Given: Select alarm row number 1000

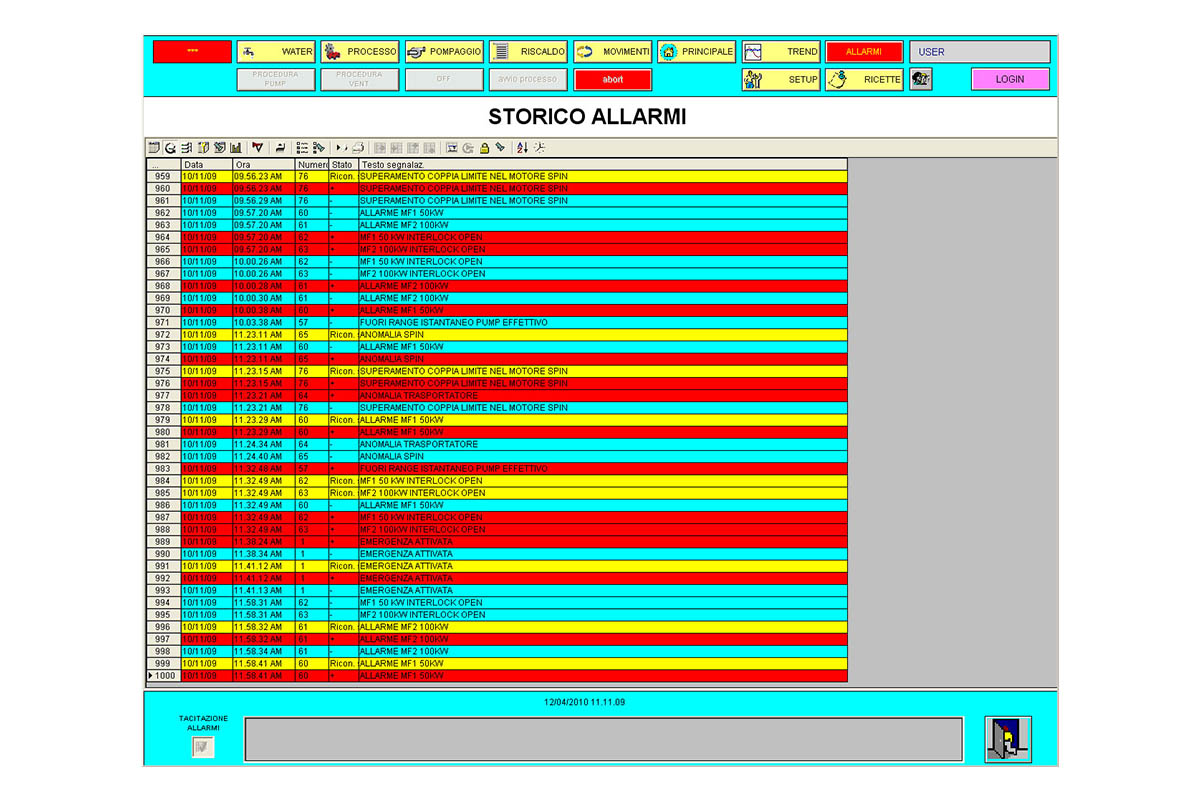Looking at the screenshot, I should [x=162, y=676].
